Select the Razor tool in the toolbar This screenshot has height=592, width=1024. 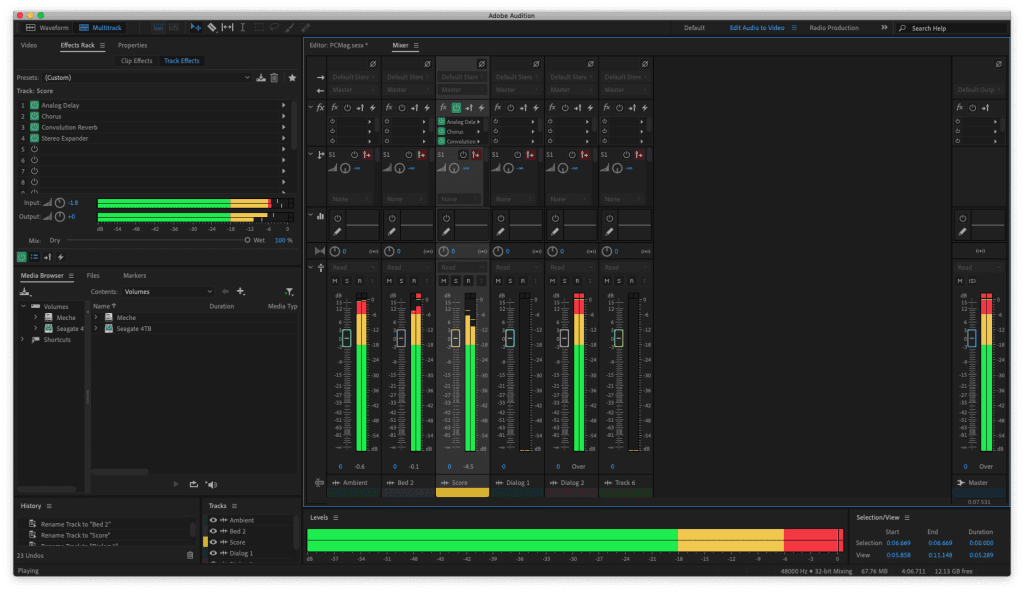(211, 27)
